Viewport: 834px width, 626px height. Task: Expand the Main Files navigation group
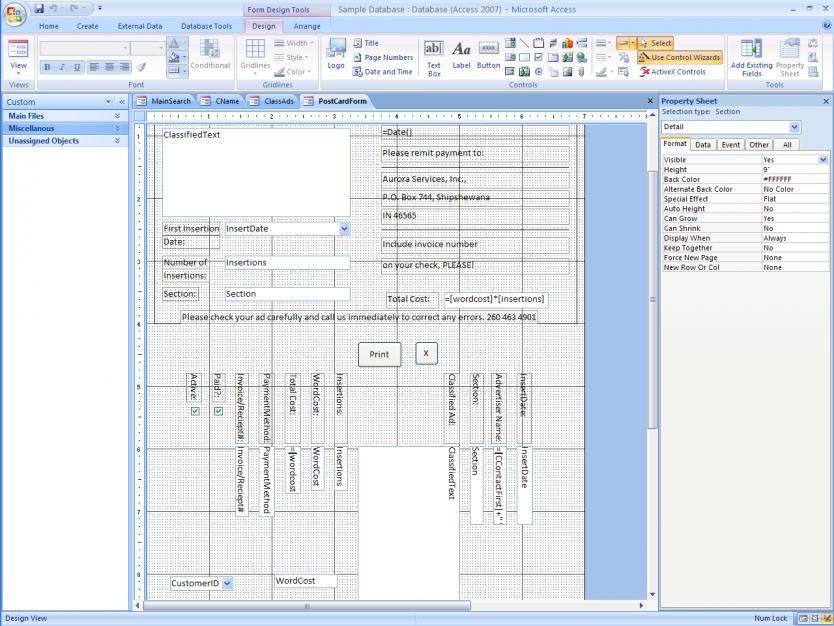pos(117,116)
